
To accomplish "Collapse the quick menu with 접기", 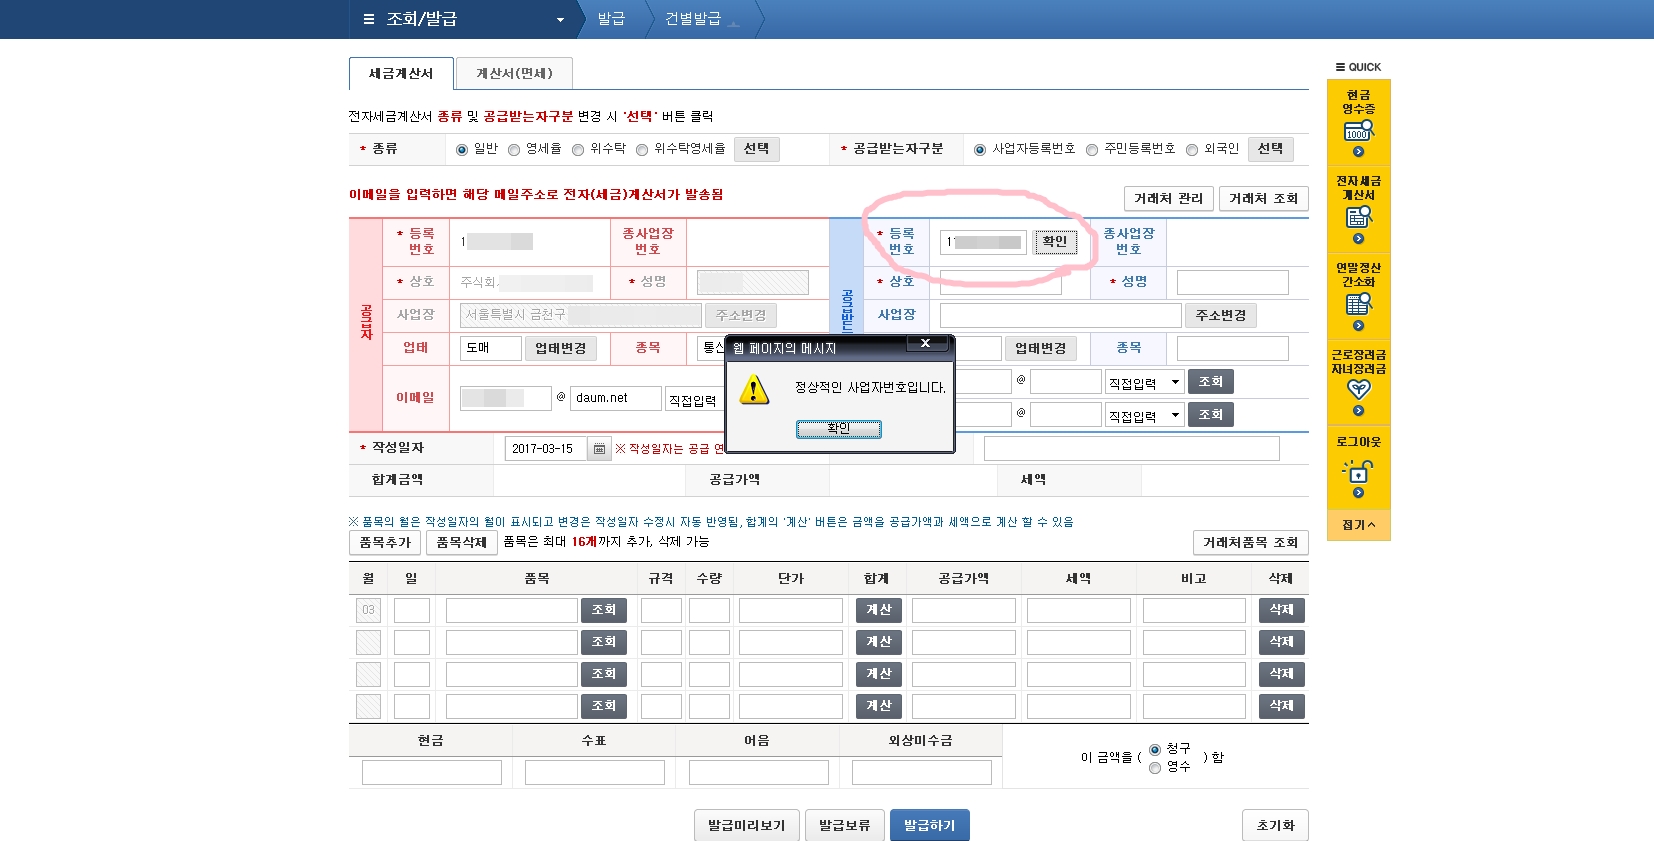I will point(1358,525).
